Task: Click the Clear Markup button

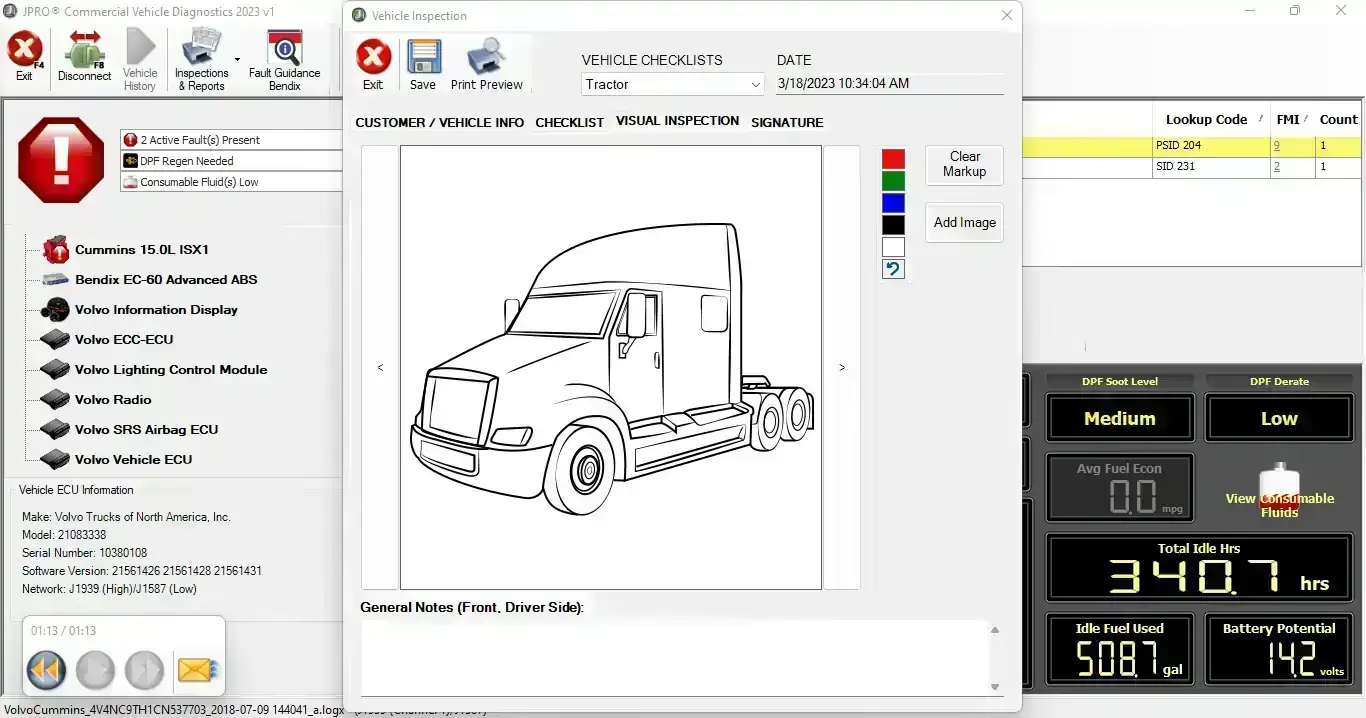Action: pyautogui.click(x=964, y=164)
